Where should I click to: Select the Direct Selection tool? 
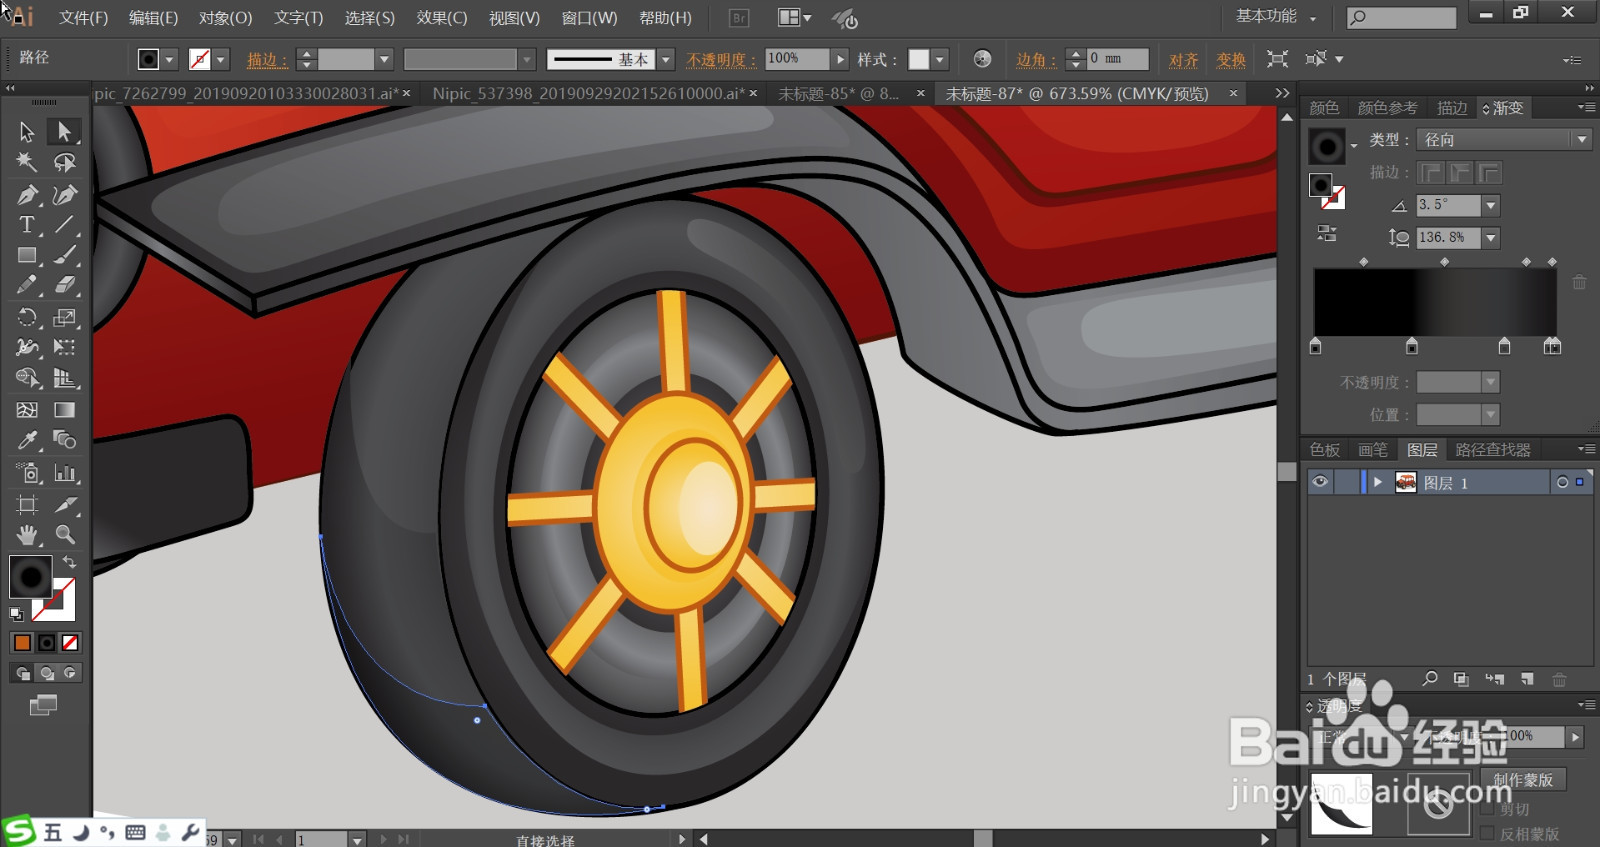pyautogui.click(x=64, y=132)
